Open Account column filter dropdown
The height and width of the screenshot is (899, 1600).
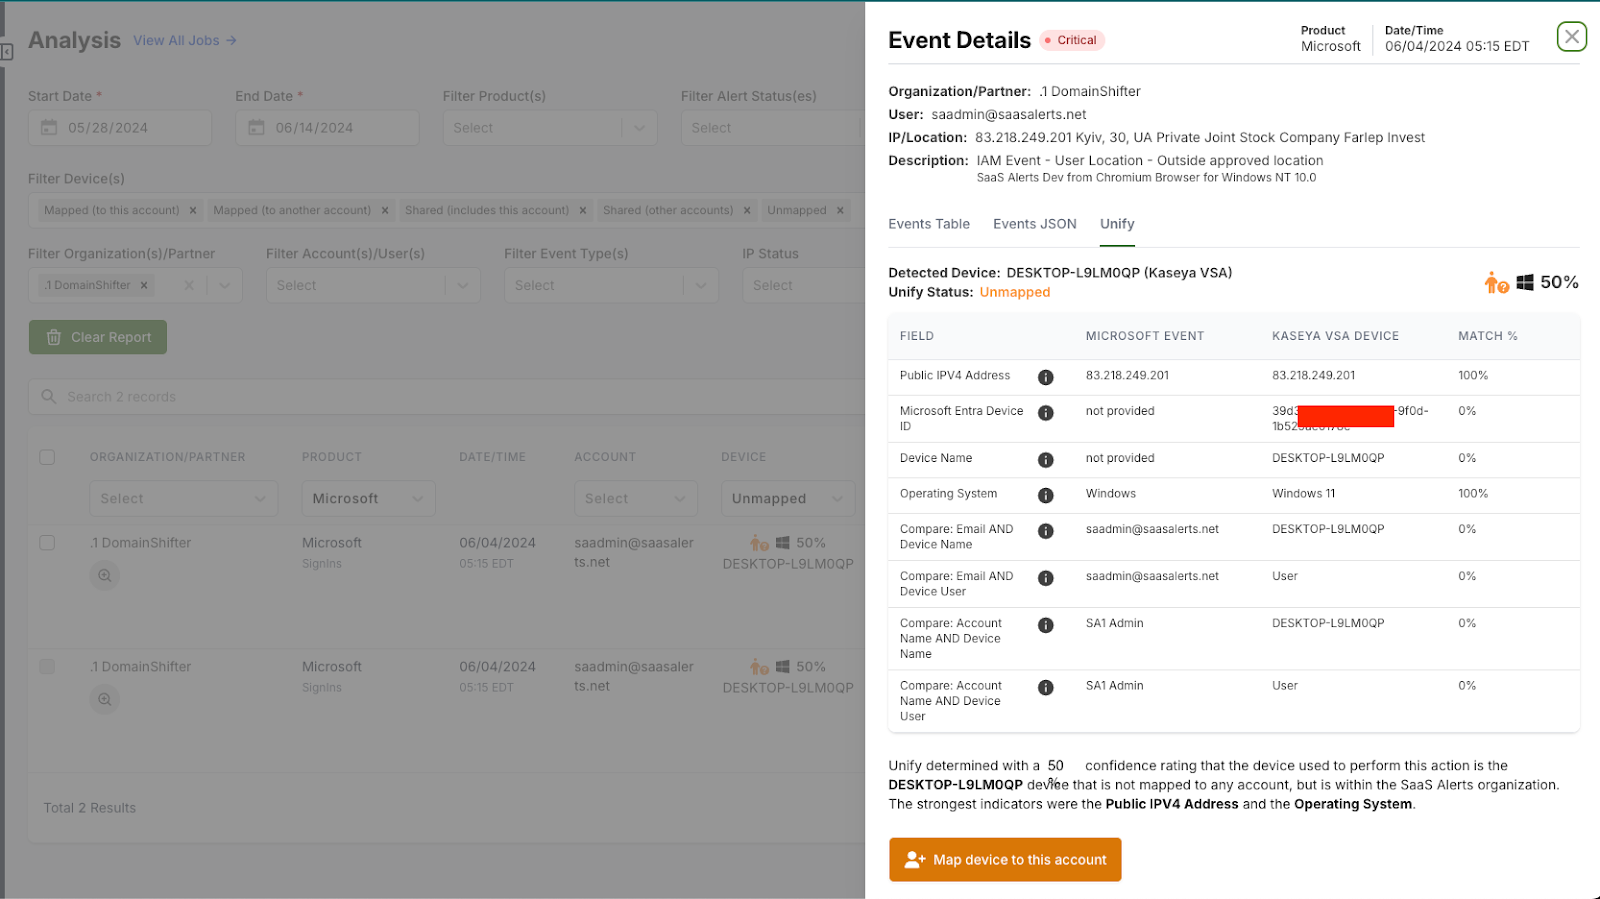click(635, 498)
